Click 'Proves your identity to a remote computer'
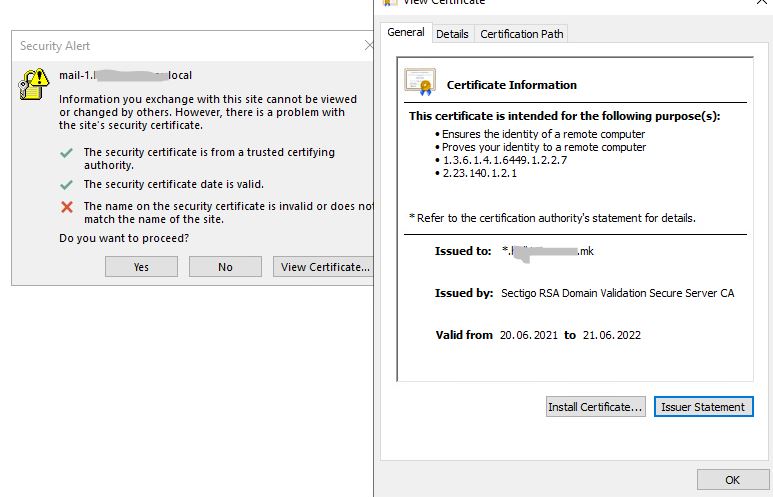The image size is (773, 497). [544, 147]
